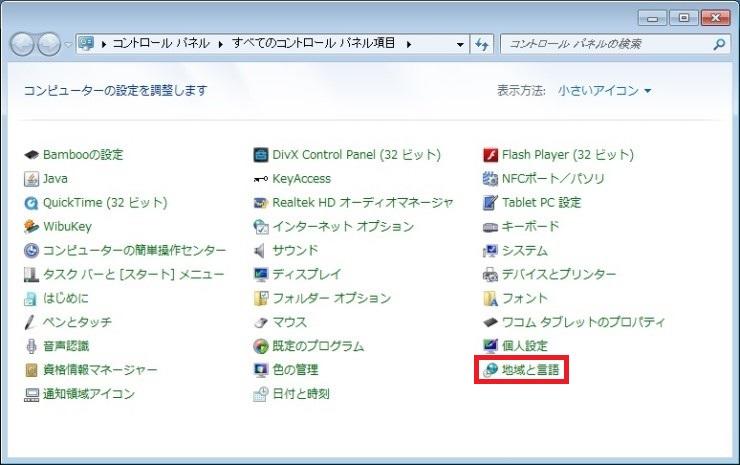Screen dimensions: 740x465
Task: Click the コンピューターの設定を調整します heading
Action: pyautogui.click(x=116, y=91)
